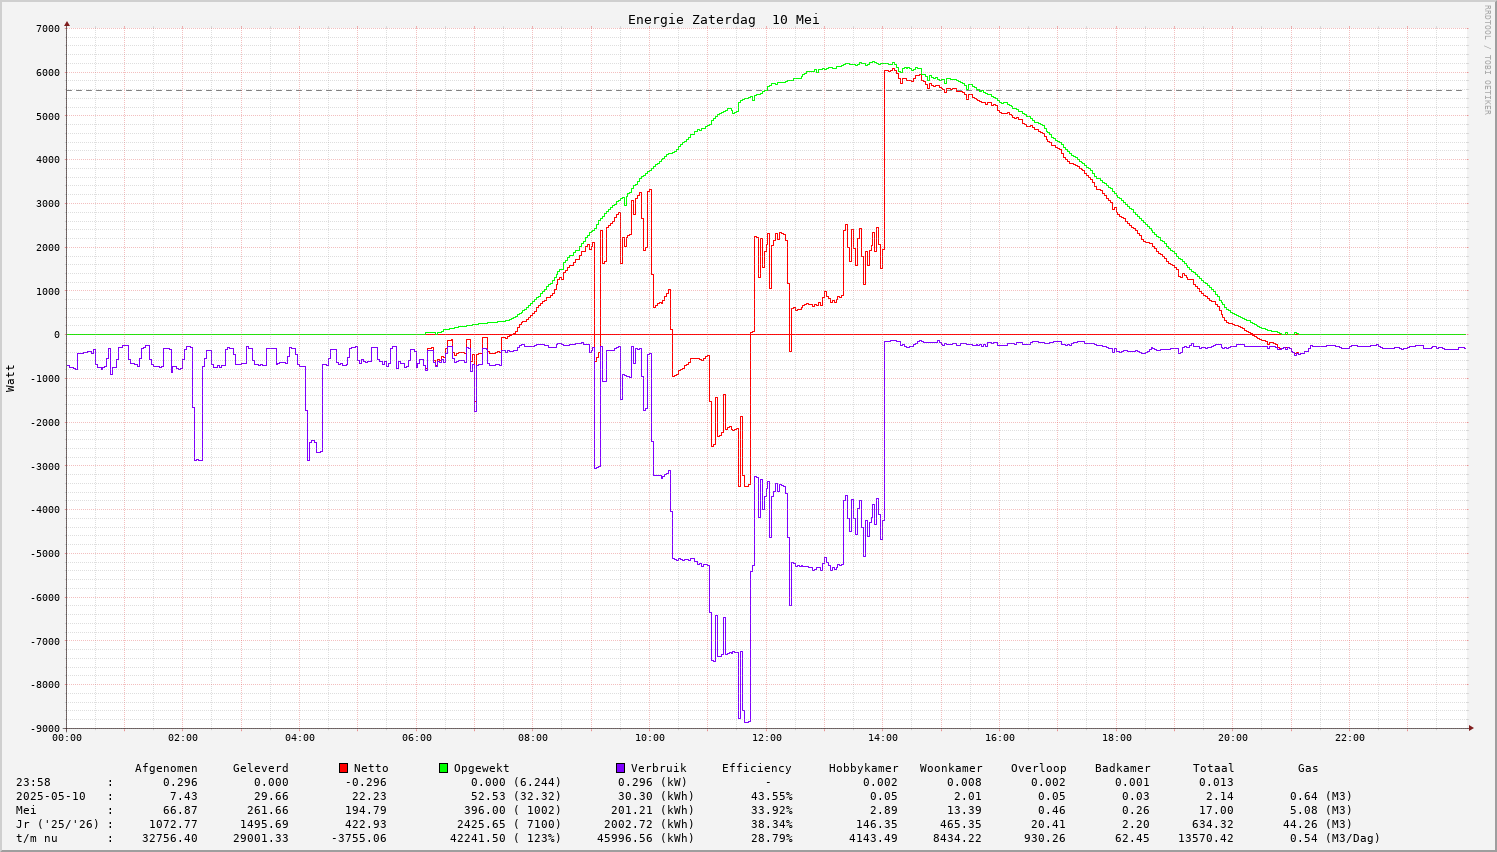Click the 2025-05-10 row label

coord(51,796)
